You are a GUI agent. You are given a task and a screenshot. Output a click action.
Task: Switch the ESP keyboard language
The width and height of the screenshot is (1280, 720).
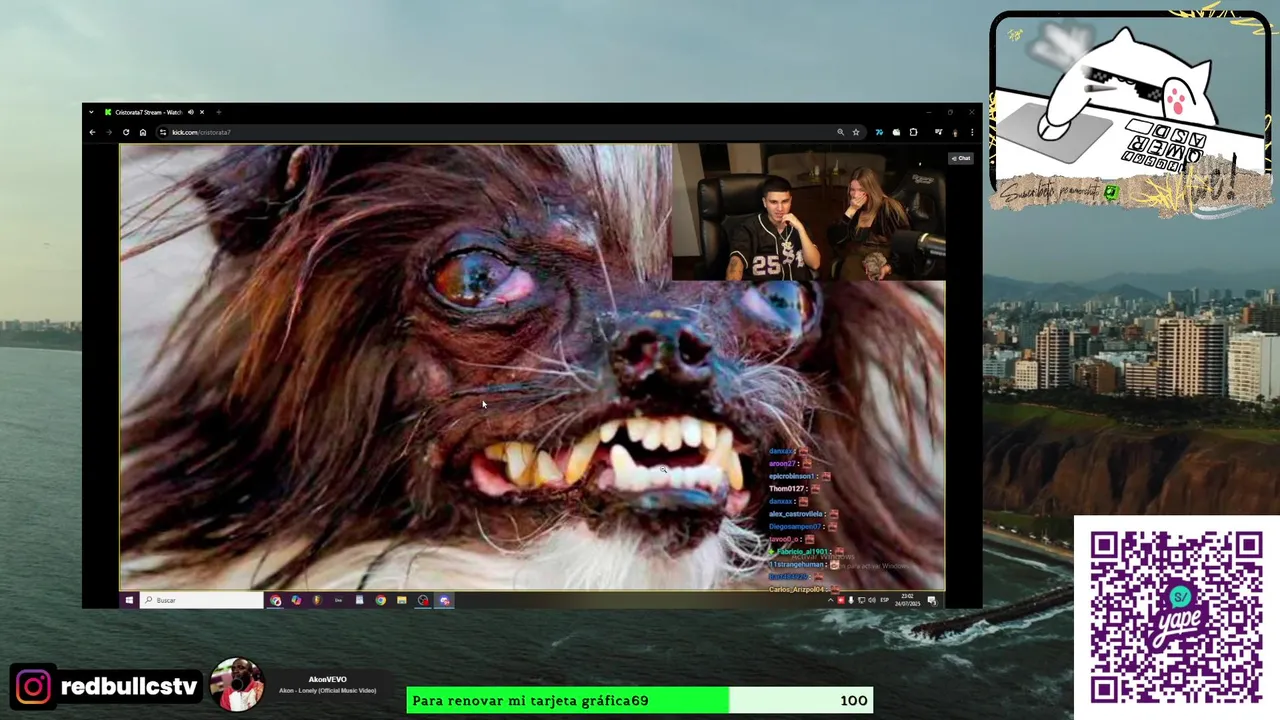[x=884, y=600]
